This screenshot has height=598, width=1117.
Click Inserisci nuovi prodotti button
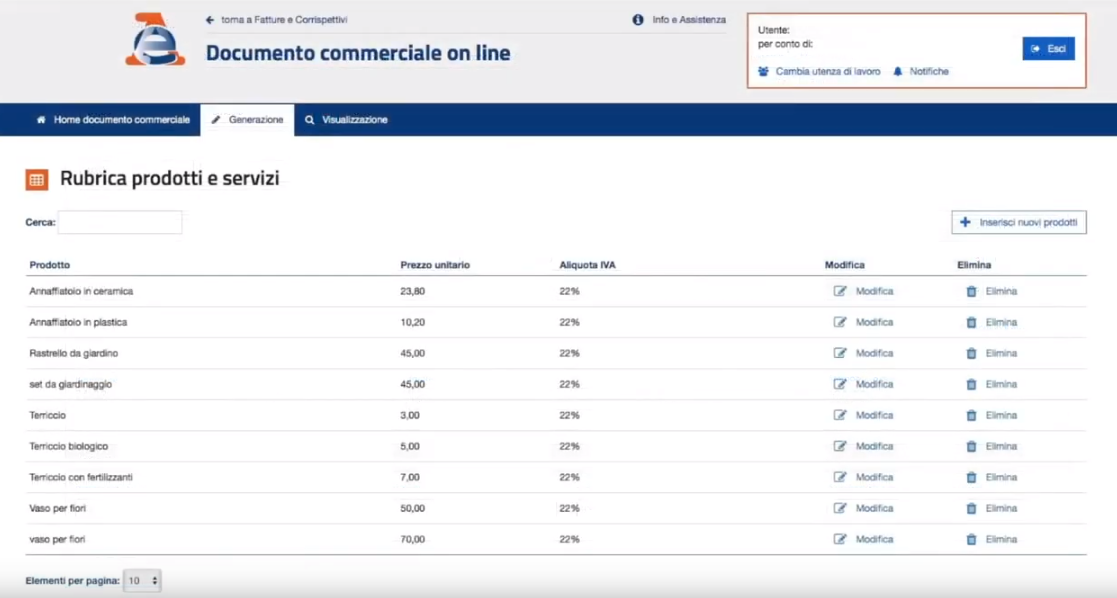[1018, 222]
